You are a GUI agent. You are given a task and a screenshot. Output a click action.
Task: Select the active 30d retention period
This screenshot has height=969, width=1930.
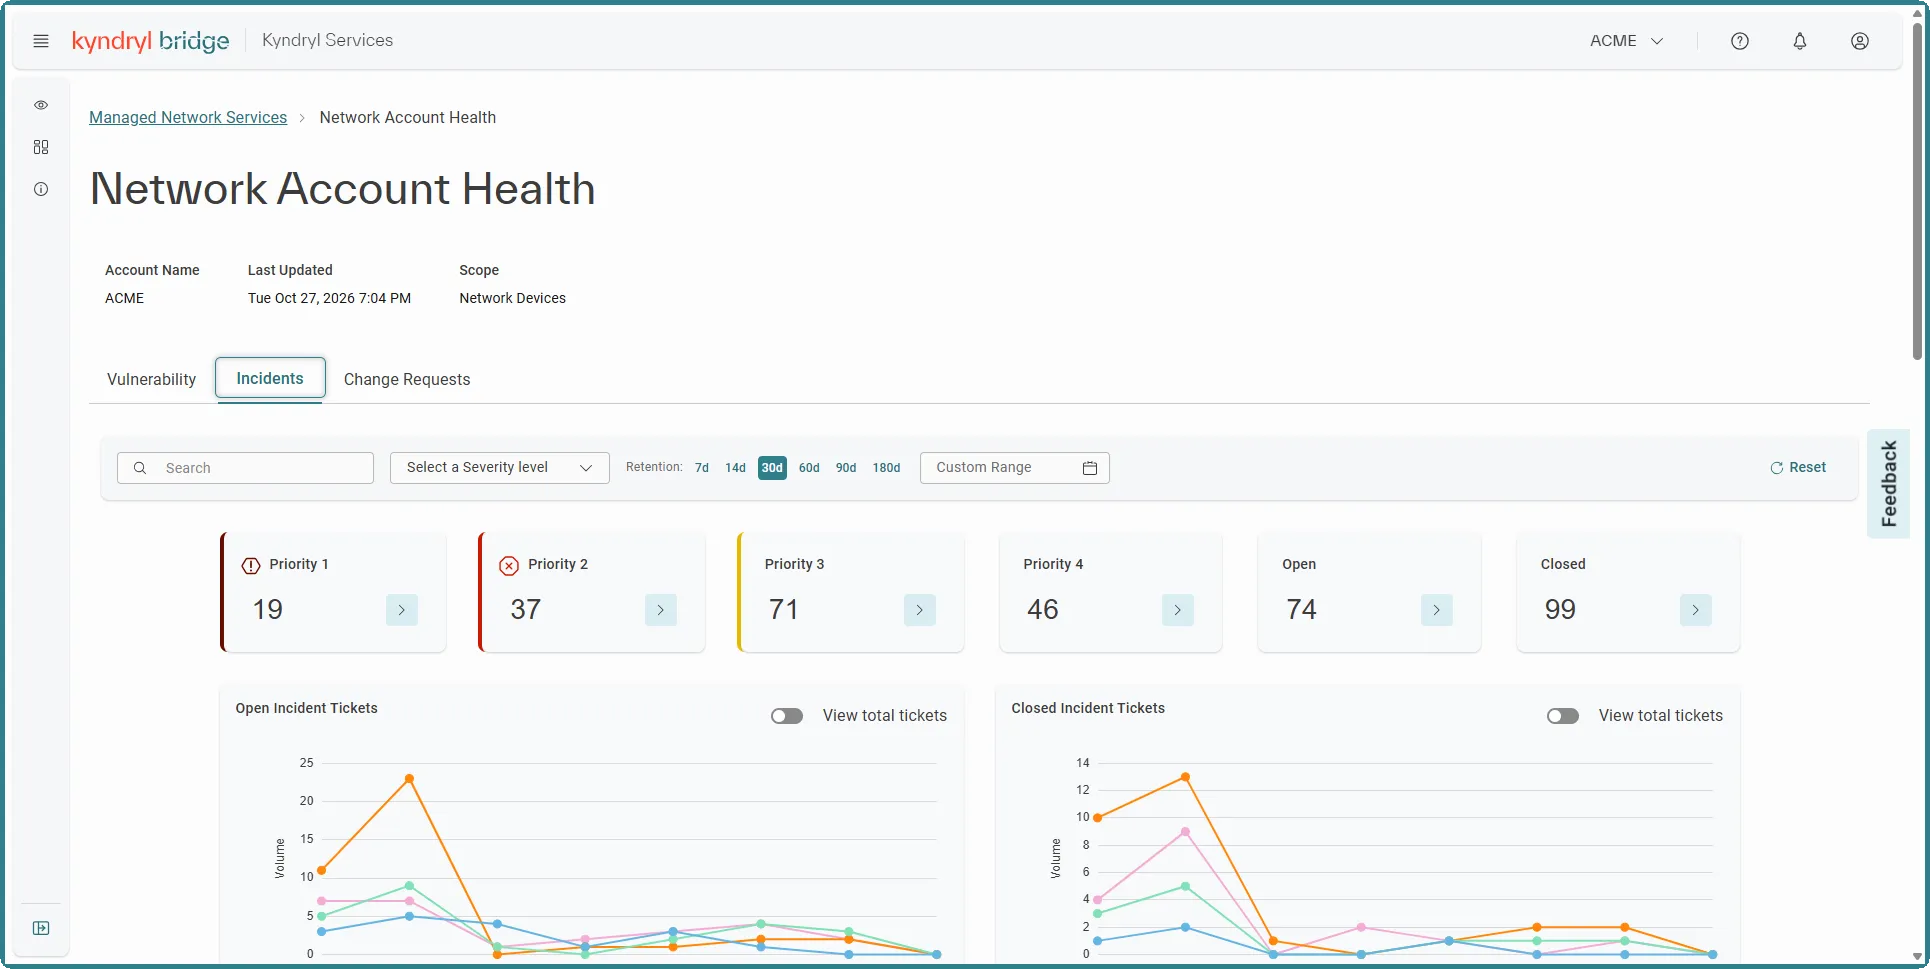click(772, 468)
